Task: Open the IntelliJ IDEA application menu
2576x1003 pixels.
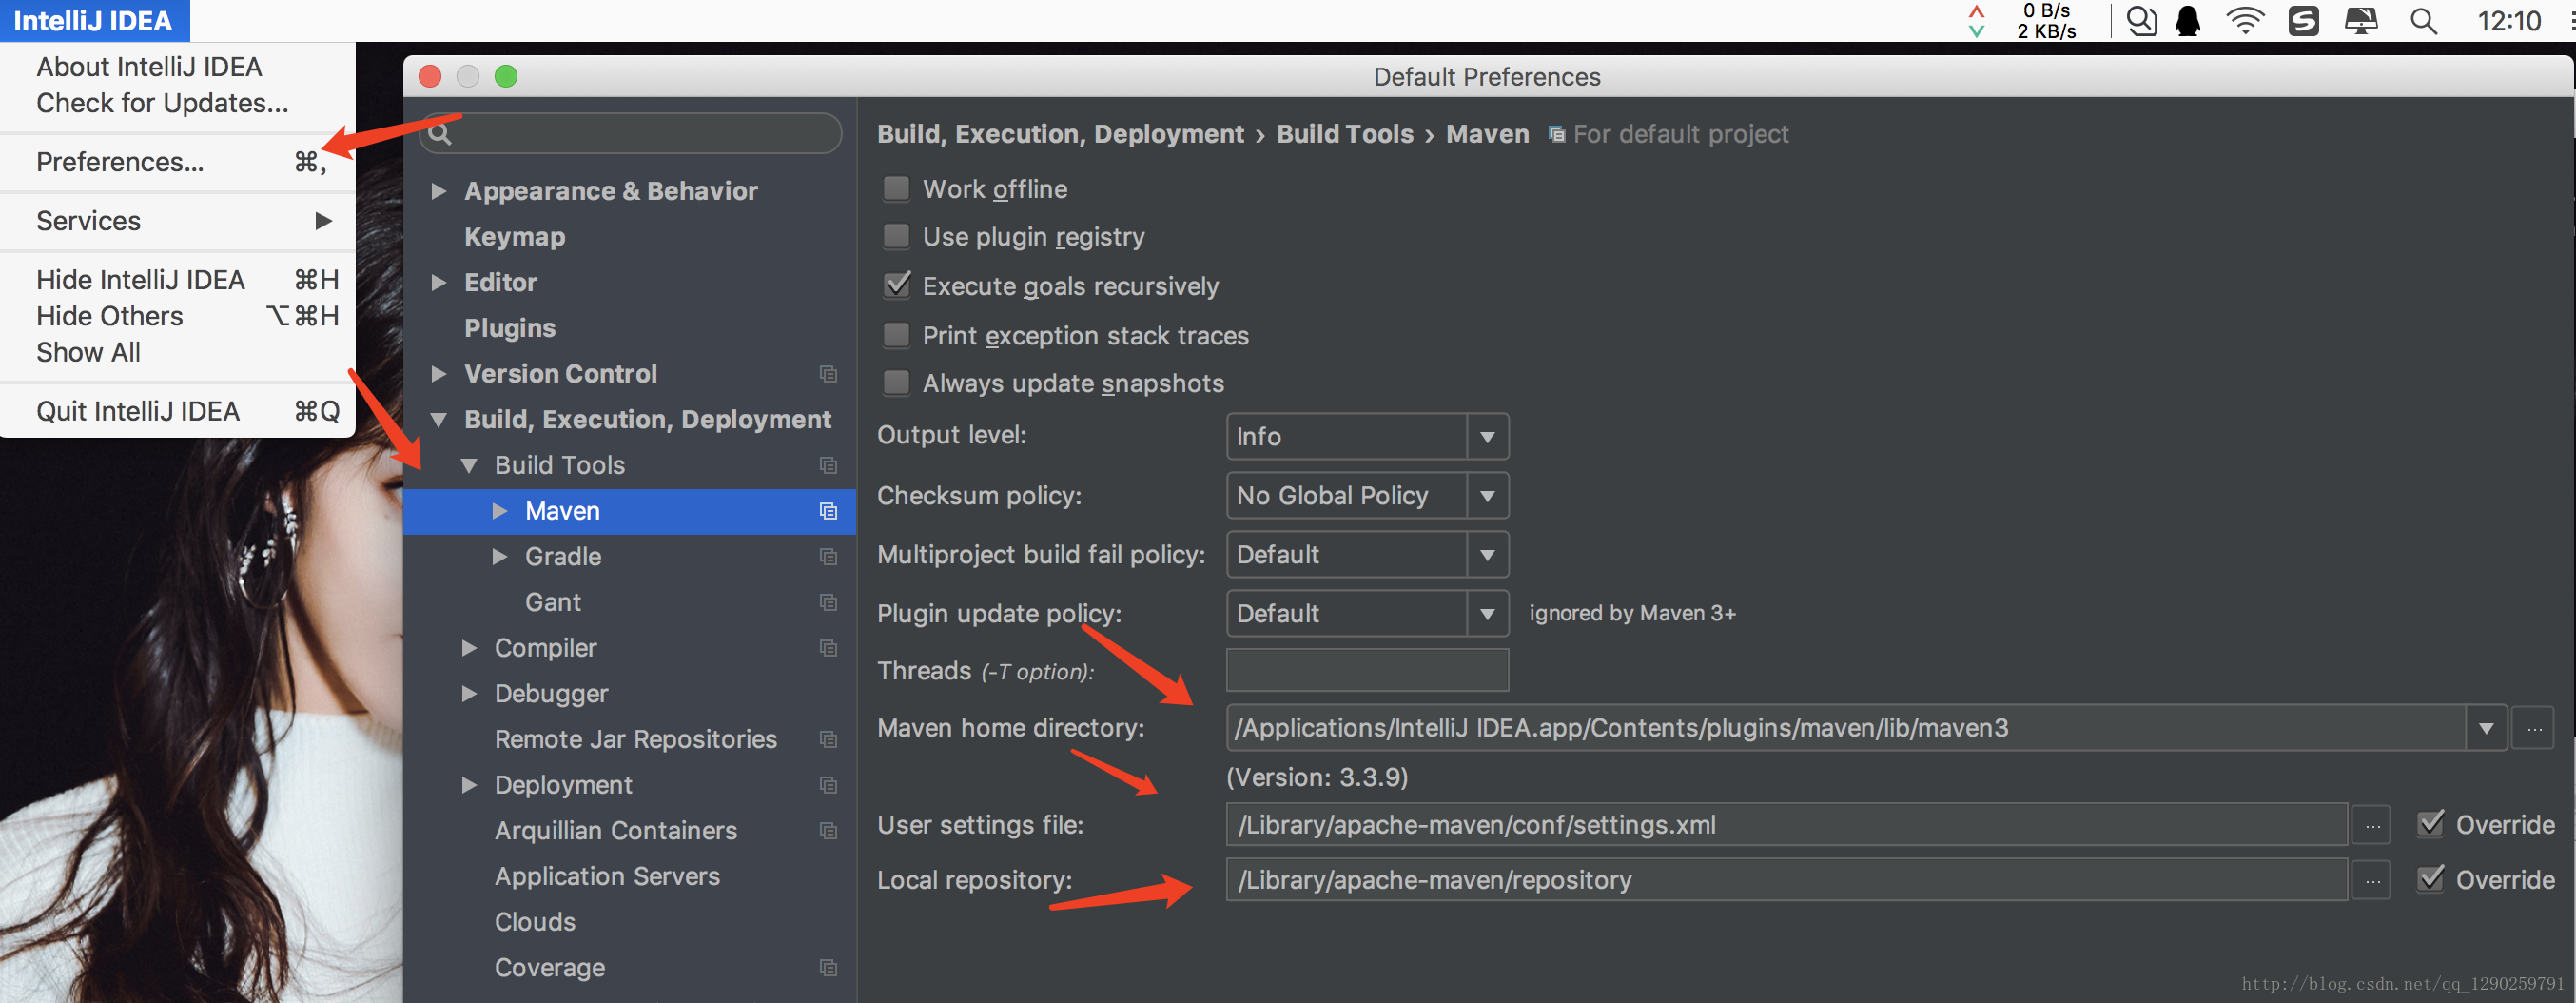Action: coord(93,21)
